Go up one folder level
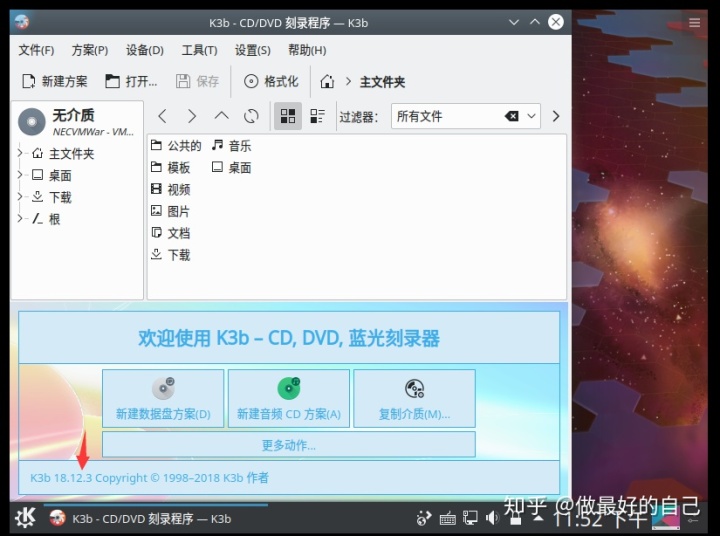 click(221, 116)
